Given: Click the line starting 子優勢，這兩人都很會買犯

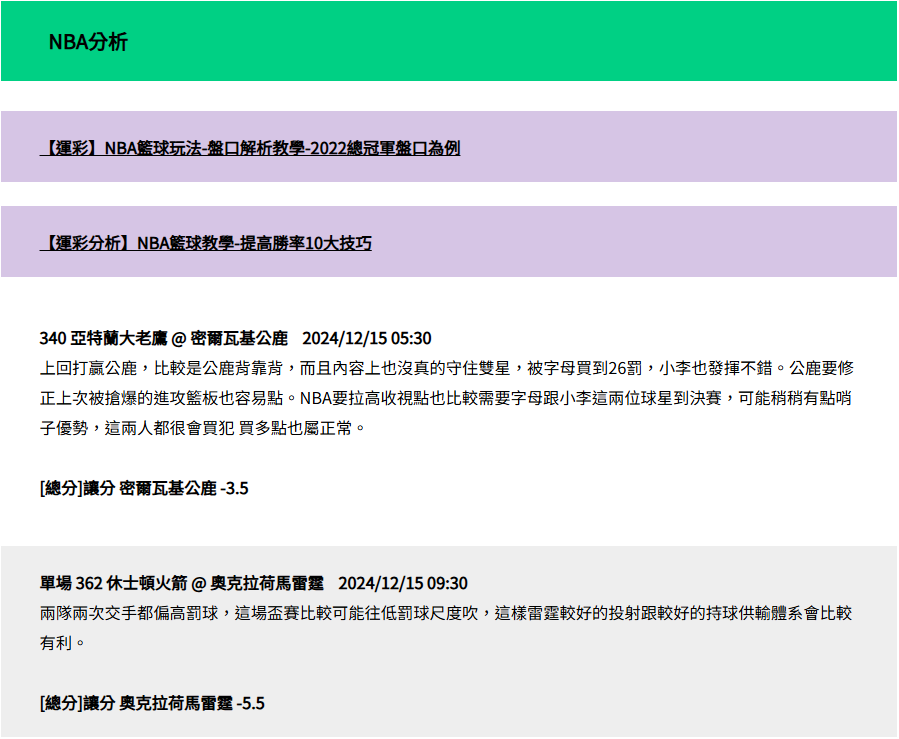Looking at the screenshot, I should 202,428.
